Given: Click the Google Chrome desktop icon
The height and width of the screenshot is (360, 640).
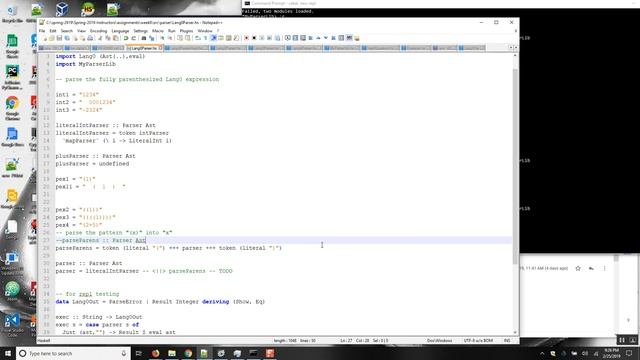Looking at the screenshot, I should pos(12,108).
